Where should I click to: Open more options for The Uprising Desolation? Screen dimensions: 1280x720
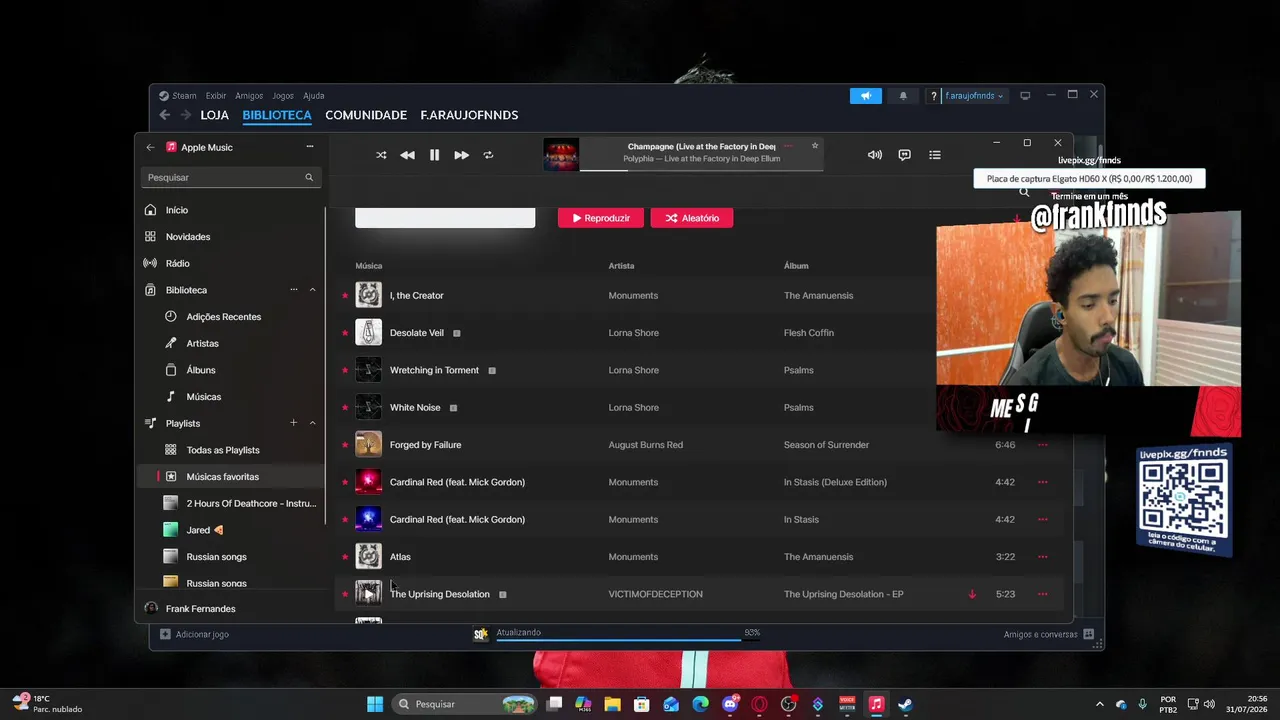tap(1042, 594)
